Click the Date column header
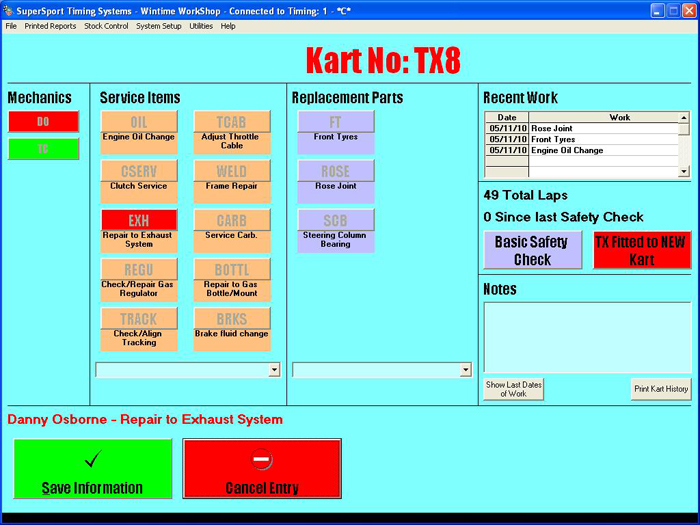Image resolution: width=700 pixels, height=525 pixels. pos(507,117)
